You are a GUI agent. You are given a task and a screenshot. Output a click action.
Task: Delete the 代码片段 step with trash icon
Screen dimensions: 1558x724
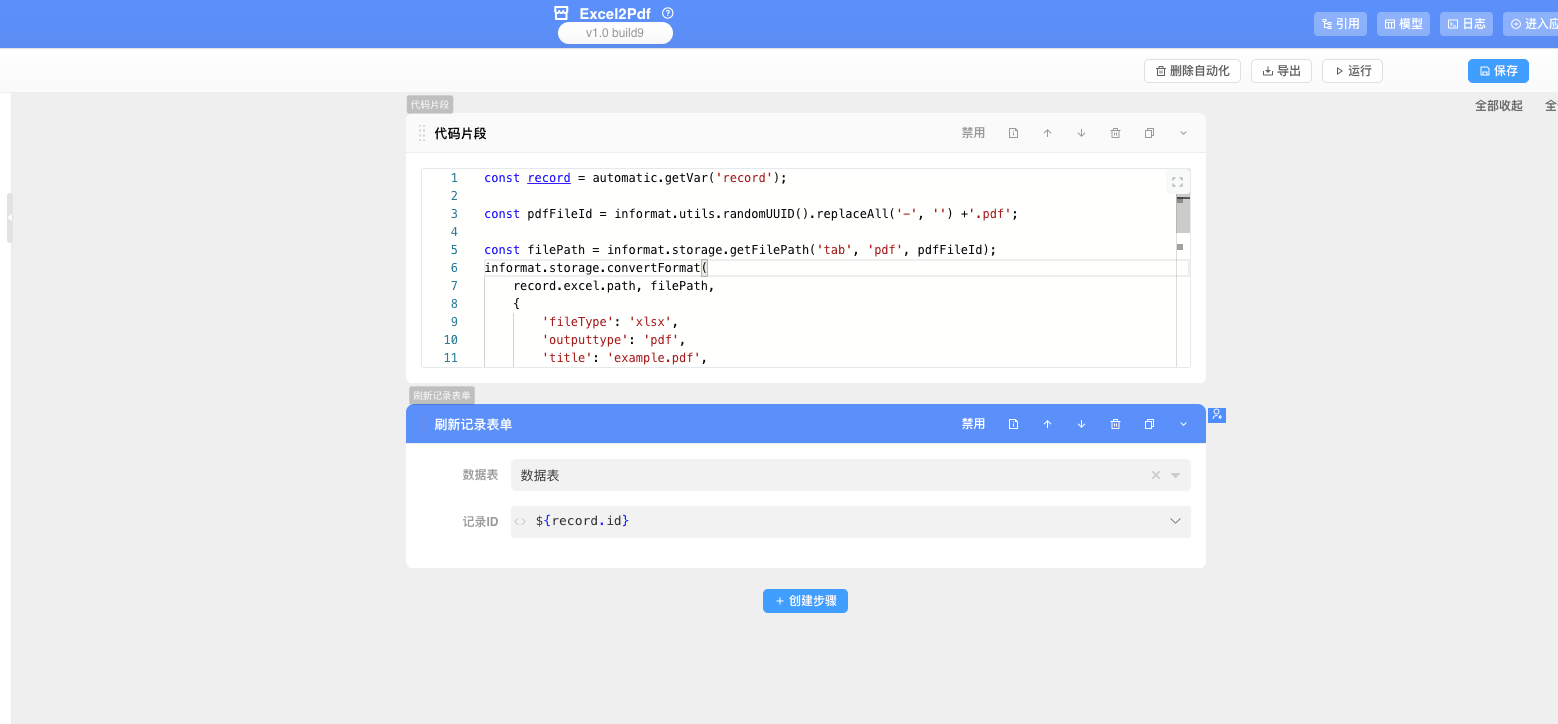coord(1115,133)
